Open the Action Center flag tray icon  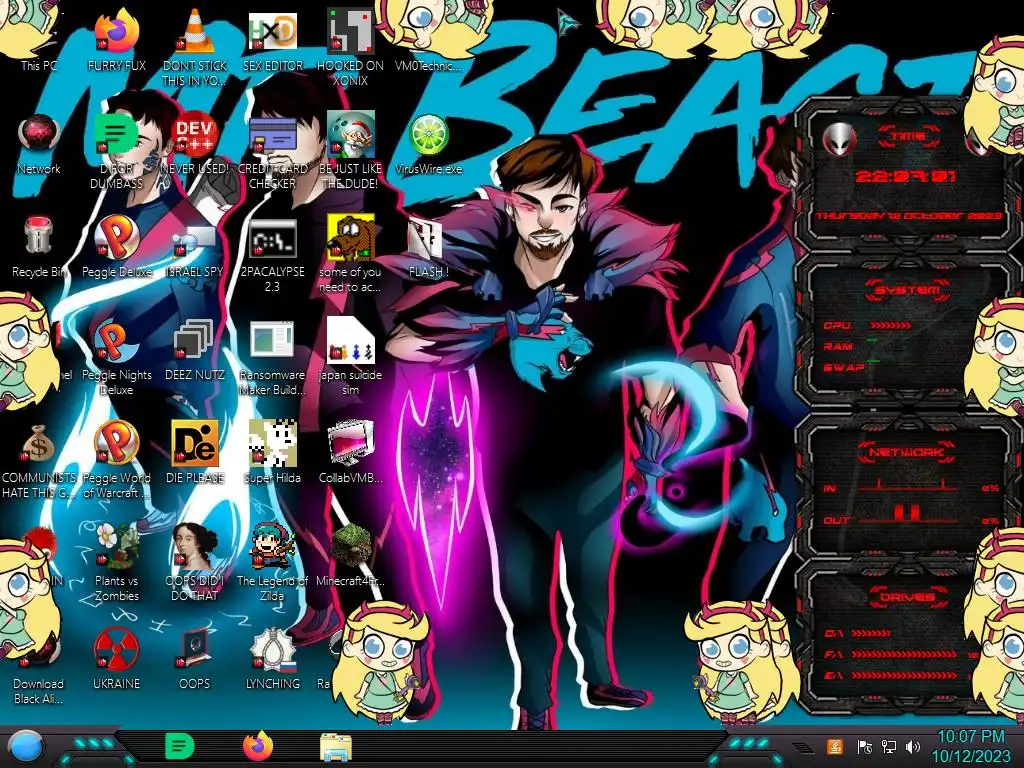point(864,746)
